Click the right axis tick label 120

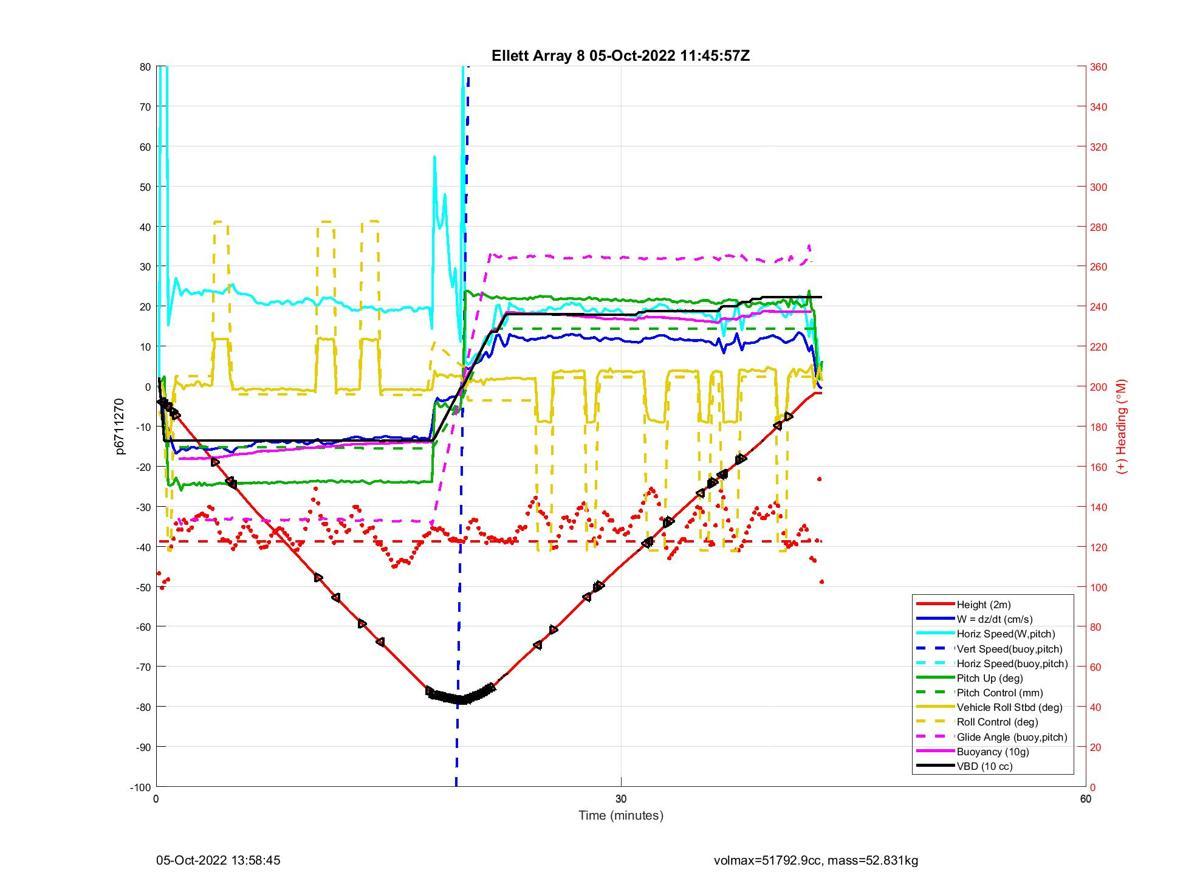click(x=1098, y=547)
